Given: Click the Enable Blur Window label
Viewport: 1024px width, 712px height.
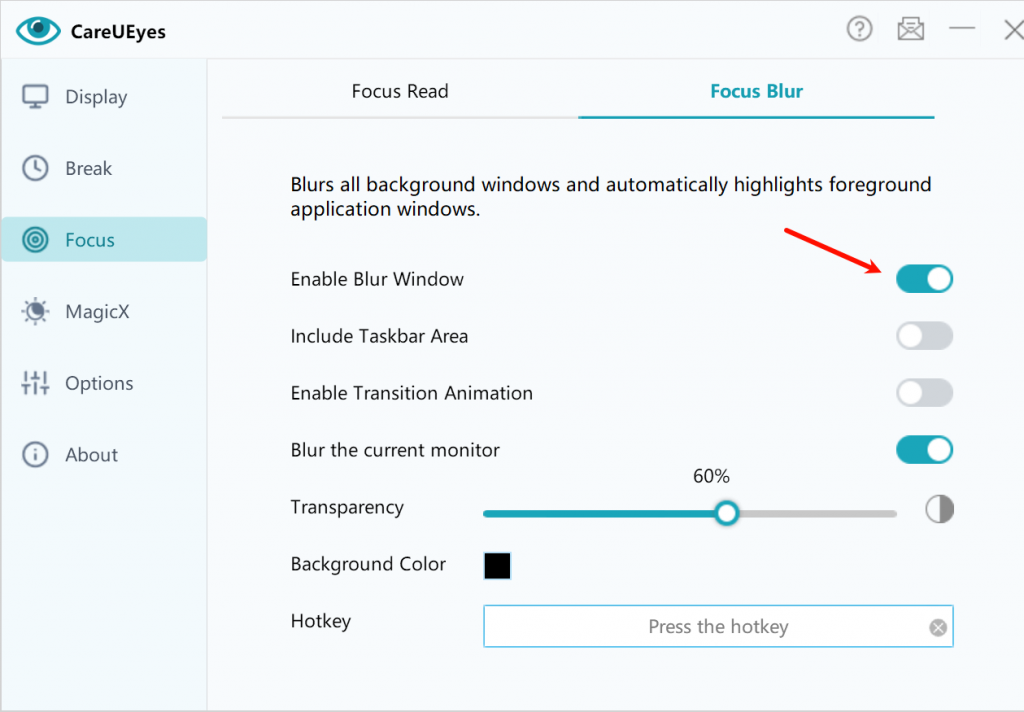Looking at the screenshot, I should pos(377,280).
